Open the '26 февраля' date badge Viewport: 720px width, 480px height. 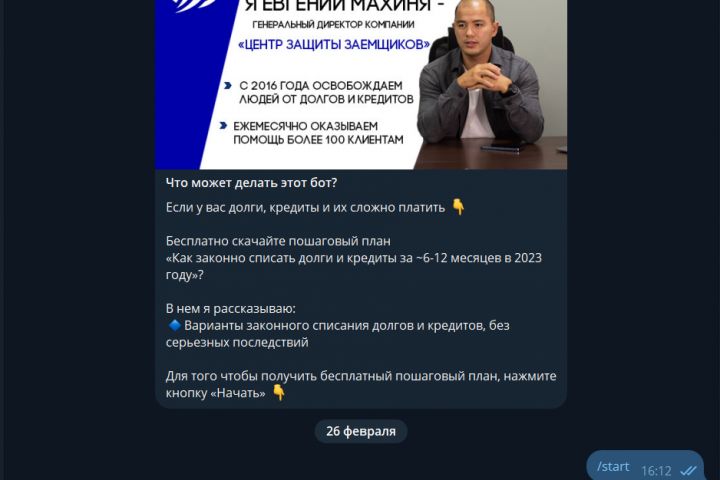tap(361, 431)
